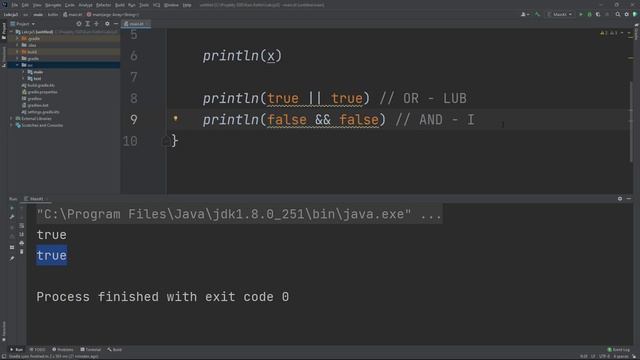Open the Edit menu
Image resolution: width=640 pixels, height=360 pixels.
click(x=25, y=5)
